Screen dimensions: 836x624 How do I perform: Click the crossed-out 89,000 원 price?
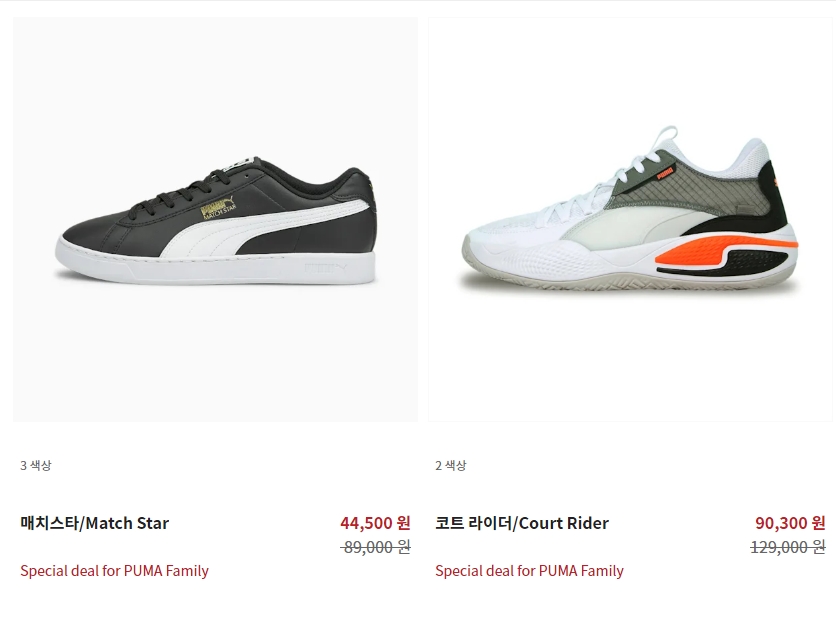pyautogui.click(x=375, y=547)
